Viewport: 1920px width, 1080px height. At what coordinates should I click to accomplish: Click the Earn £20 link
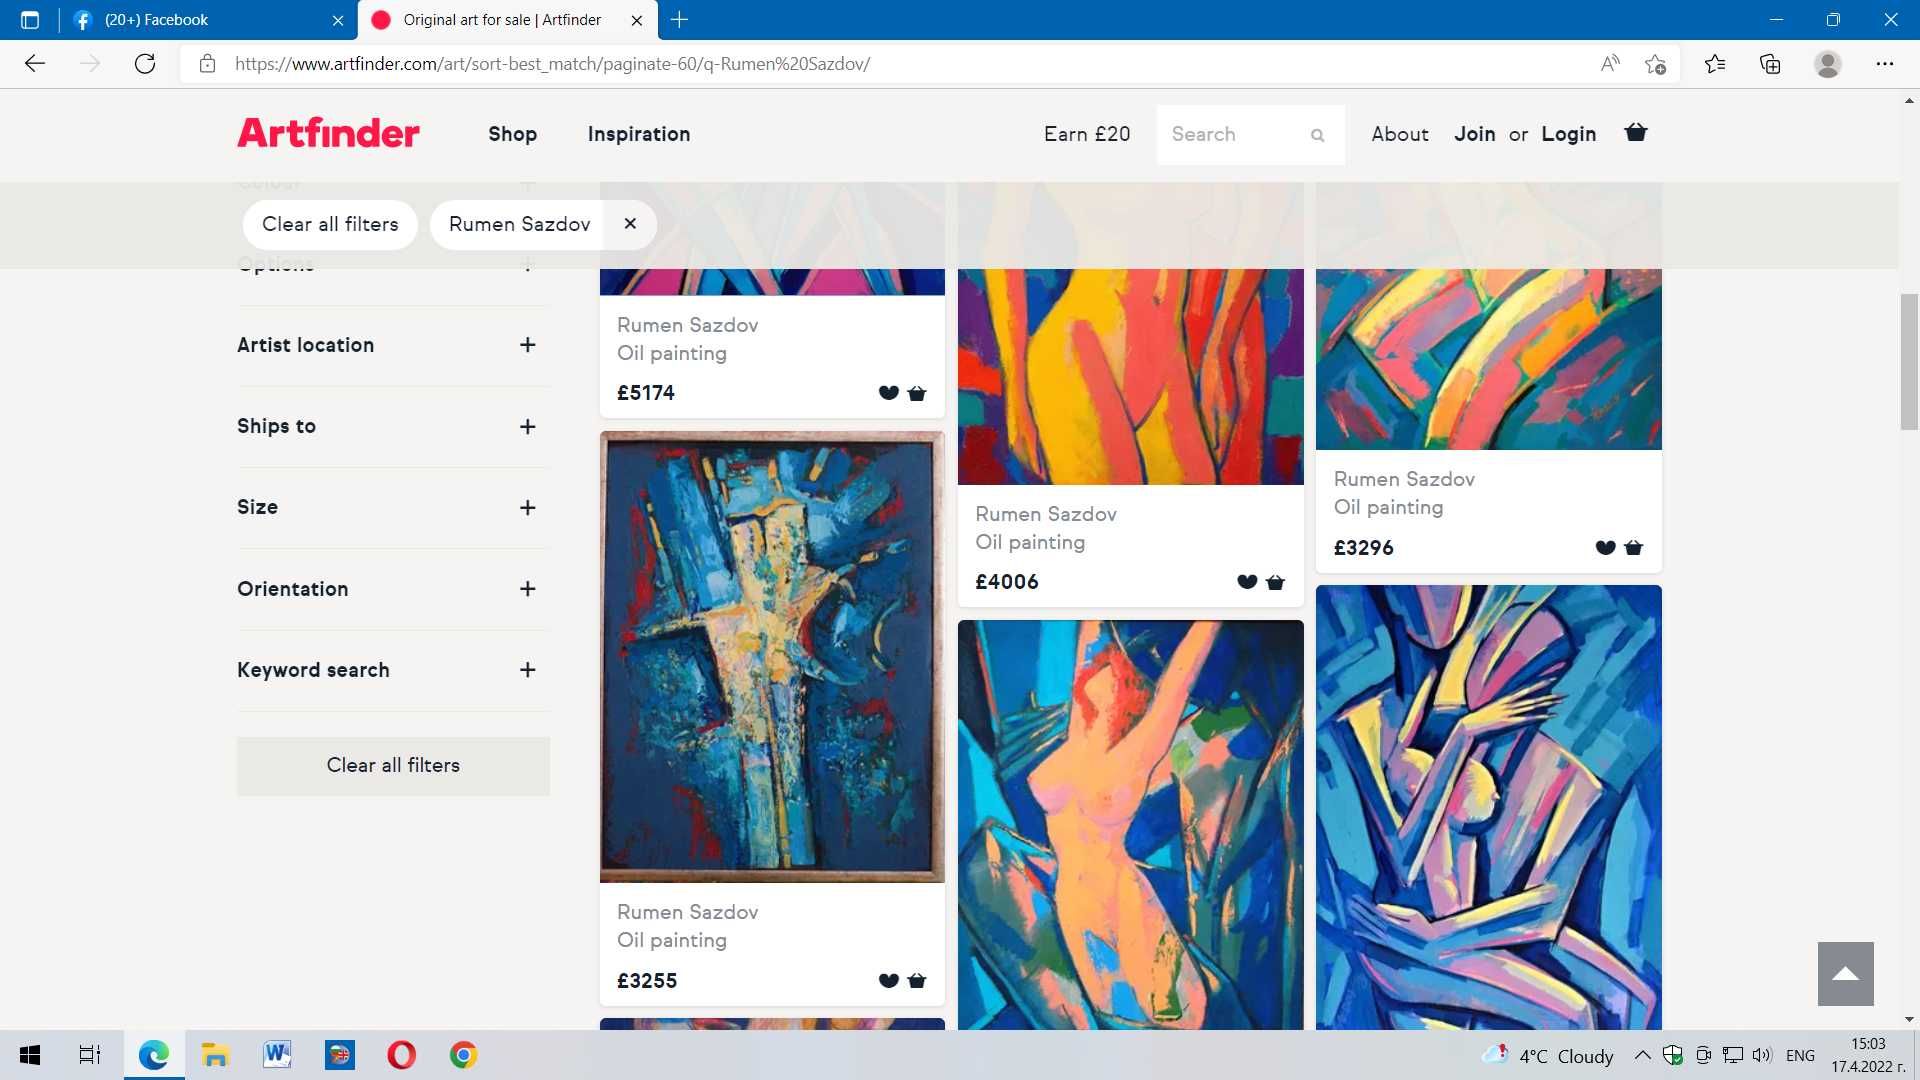pos(1087,134)
